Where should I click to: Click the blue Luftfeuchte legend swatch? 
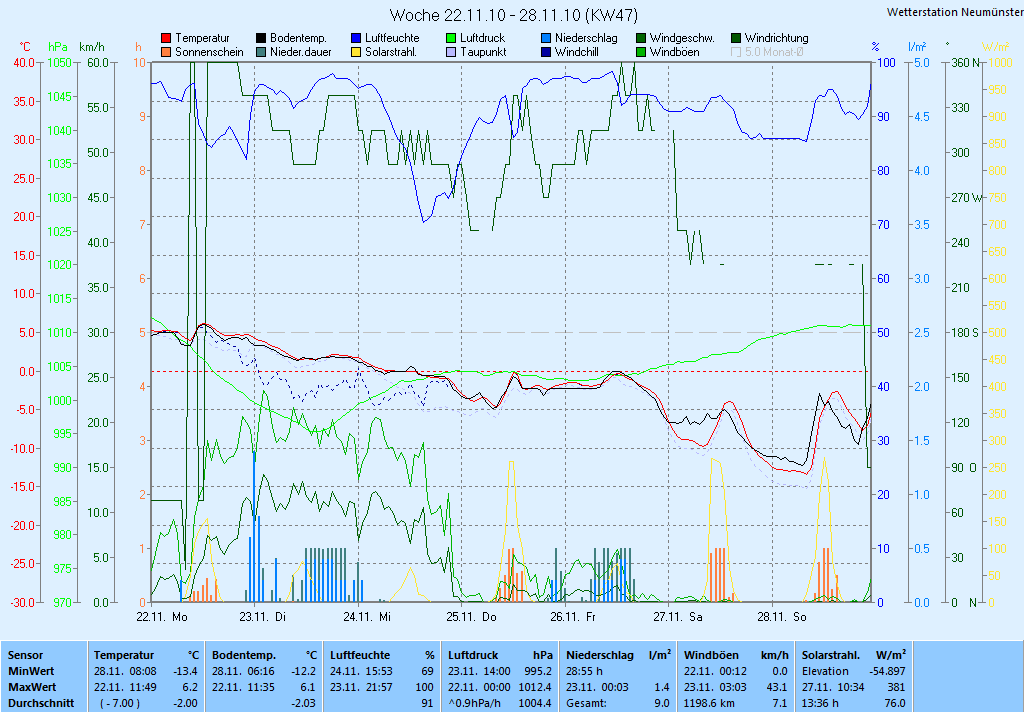click(x=356, y=38)
